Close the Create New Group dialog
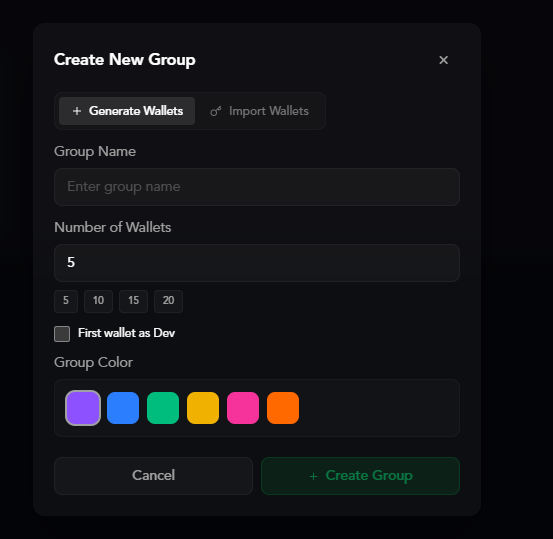 click(x=443, y=60)
